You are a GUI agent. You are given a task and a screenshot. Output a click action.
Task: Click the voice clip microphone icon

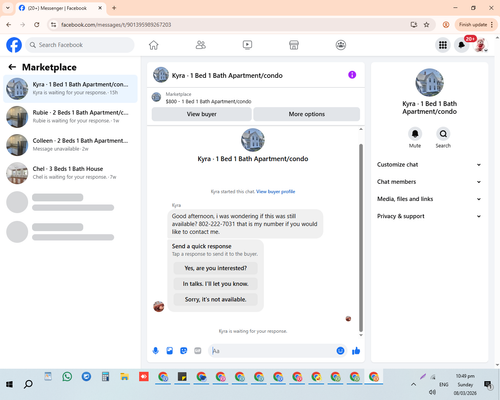(x=155, y=351)
